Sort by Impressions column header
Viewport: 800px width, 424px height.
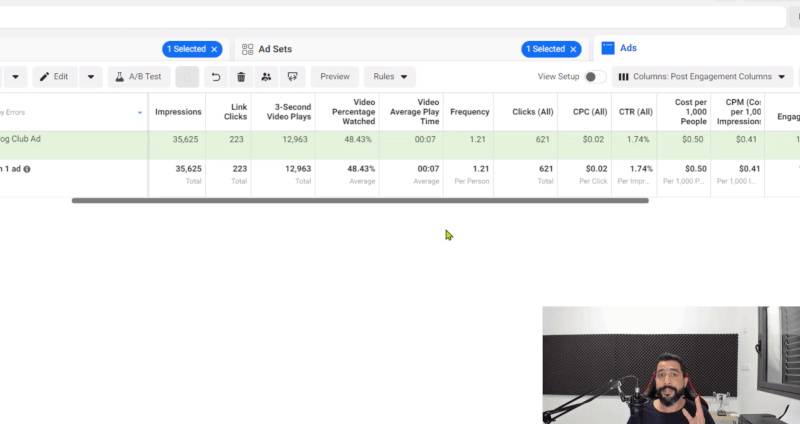click(x=178, y=112)
